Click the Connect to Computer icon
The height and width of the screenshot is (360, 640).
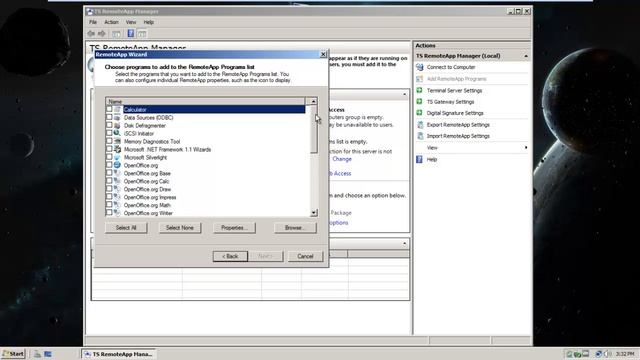coord(420,67)
